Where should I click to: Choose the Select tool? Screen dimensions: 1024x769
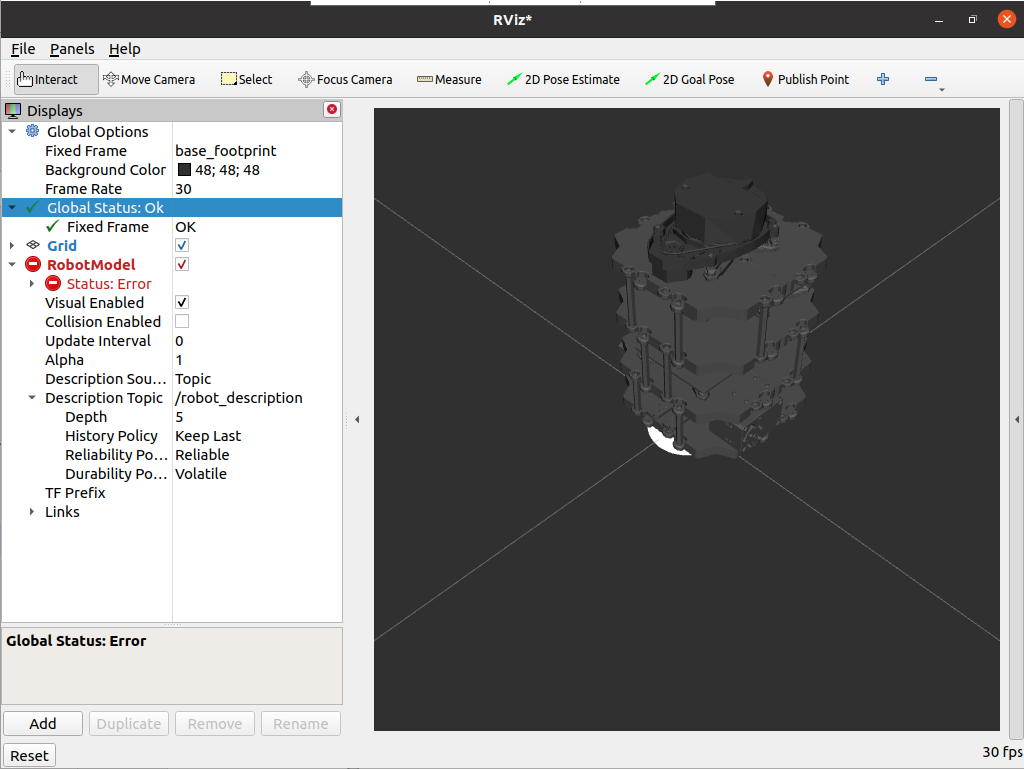pos(246,79)
